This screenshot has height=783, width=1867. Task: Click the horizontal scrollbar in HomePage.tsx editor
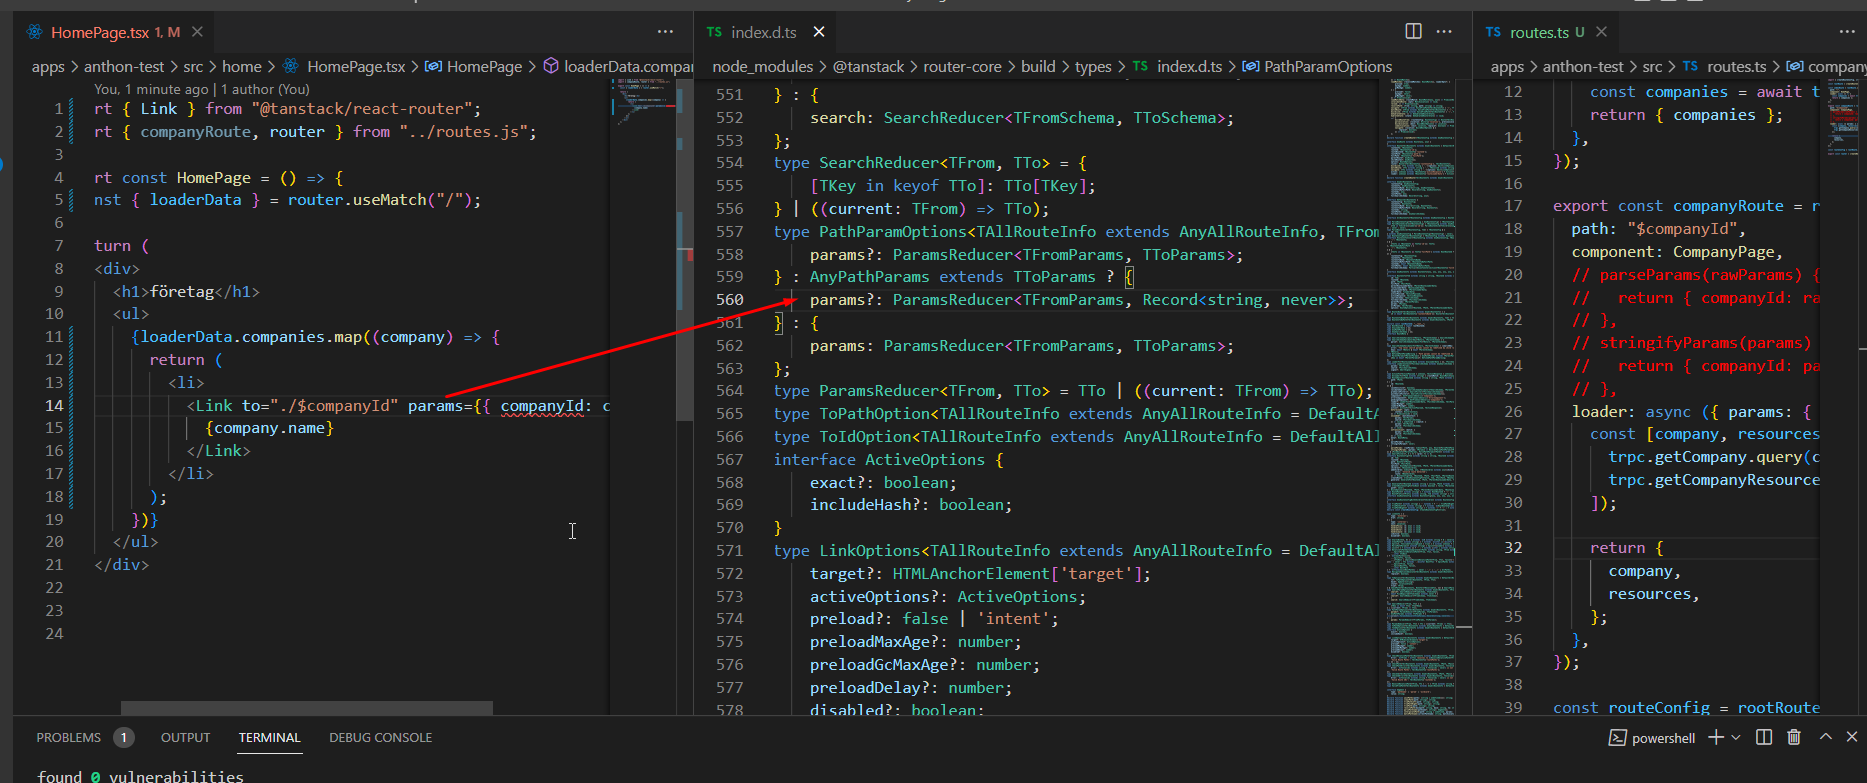306,708
